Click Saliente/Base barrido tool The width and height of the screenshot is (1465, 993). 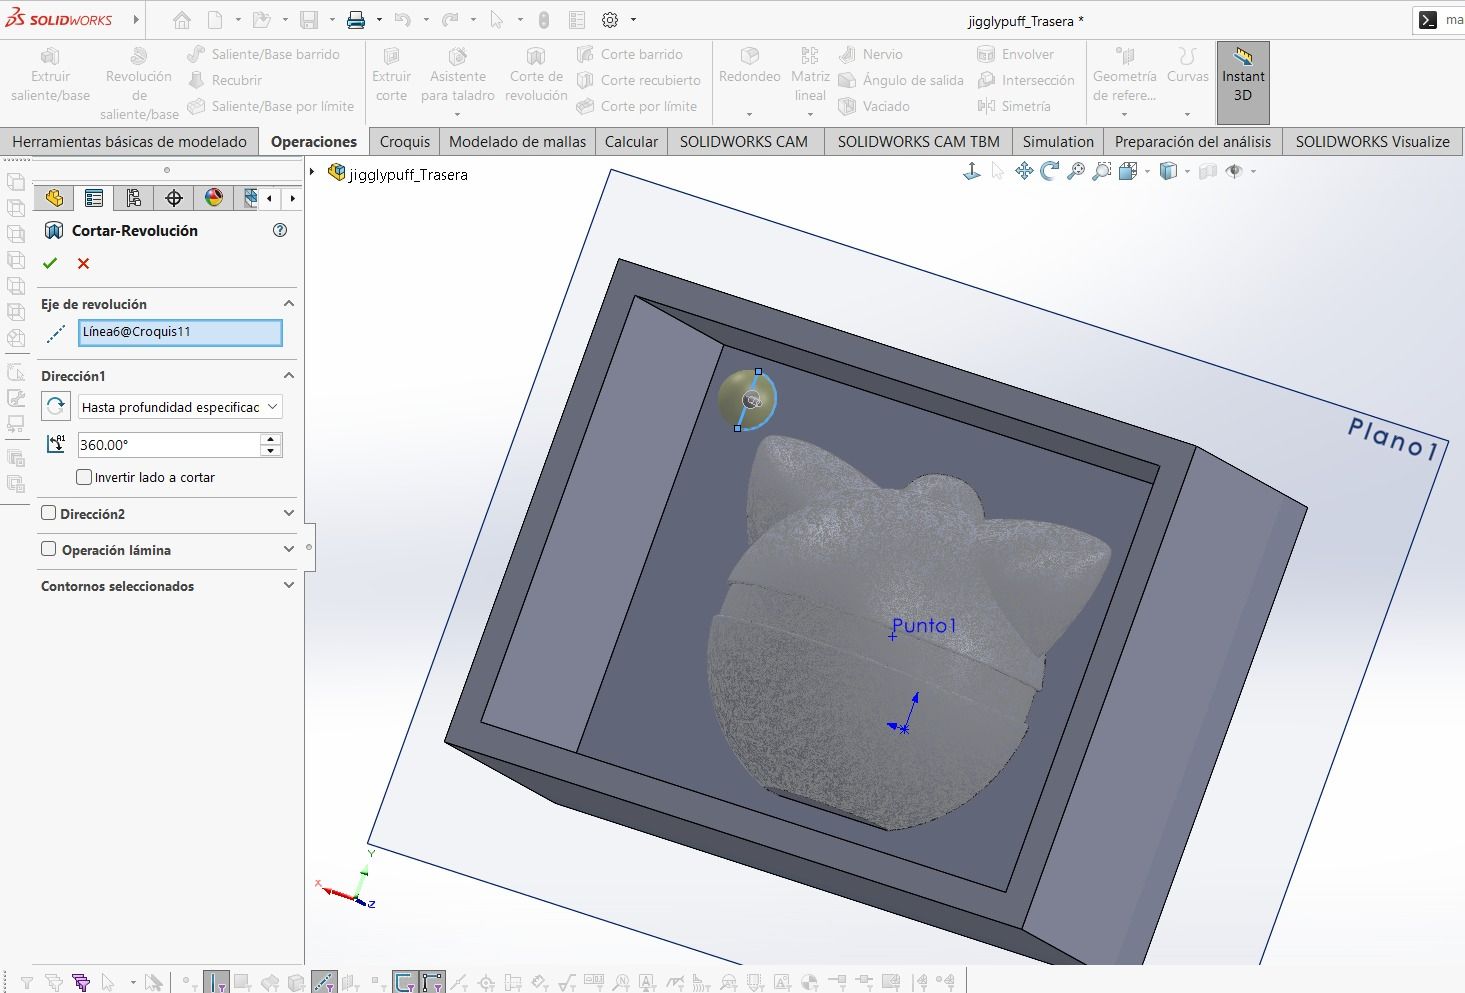click(x=264, y=54)
